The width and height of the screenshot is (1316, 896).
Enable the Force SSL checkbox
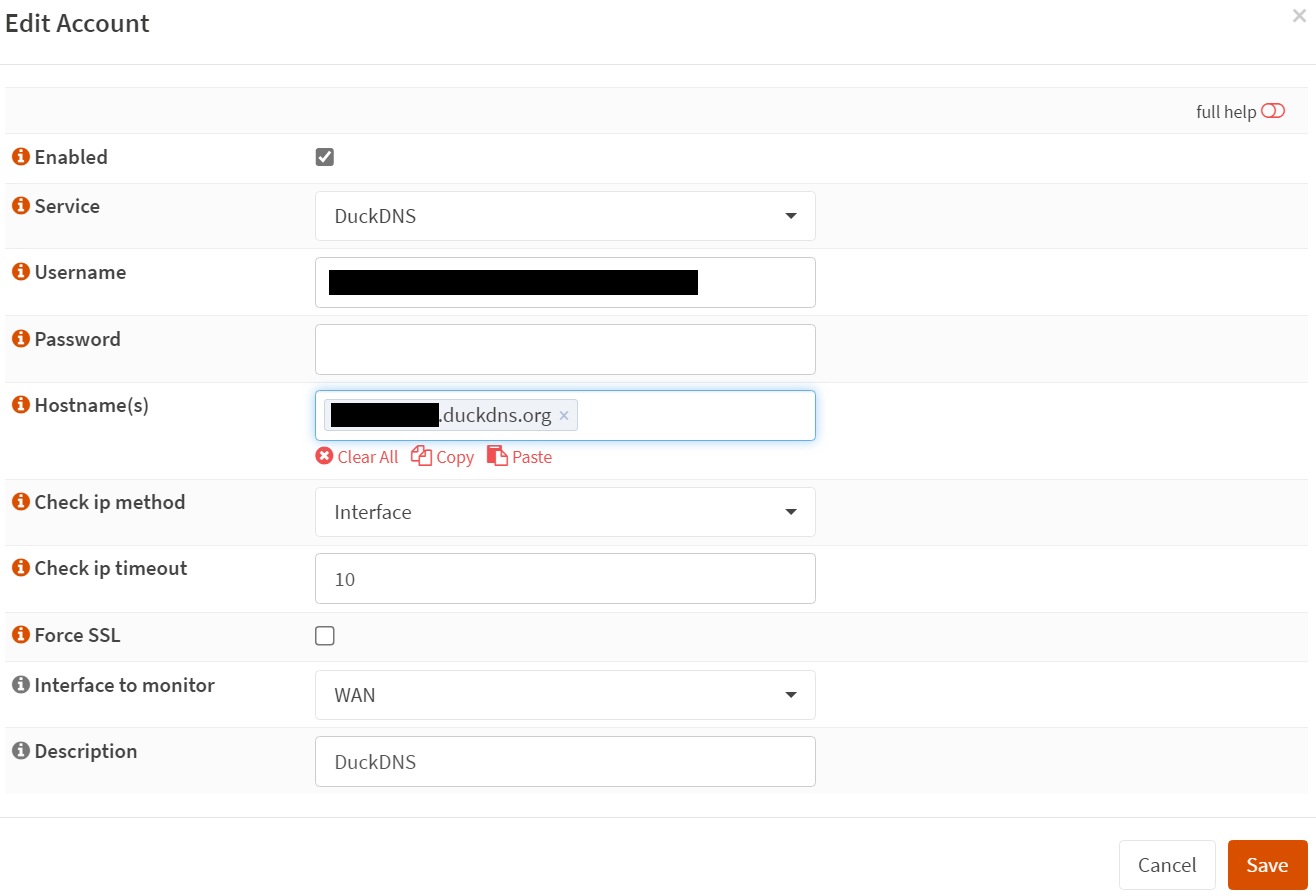(324, 635)
